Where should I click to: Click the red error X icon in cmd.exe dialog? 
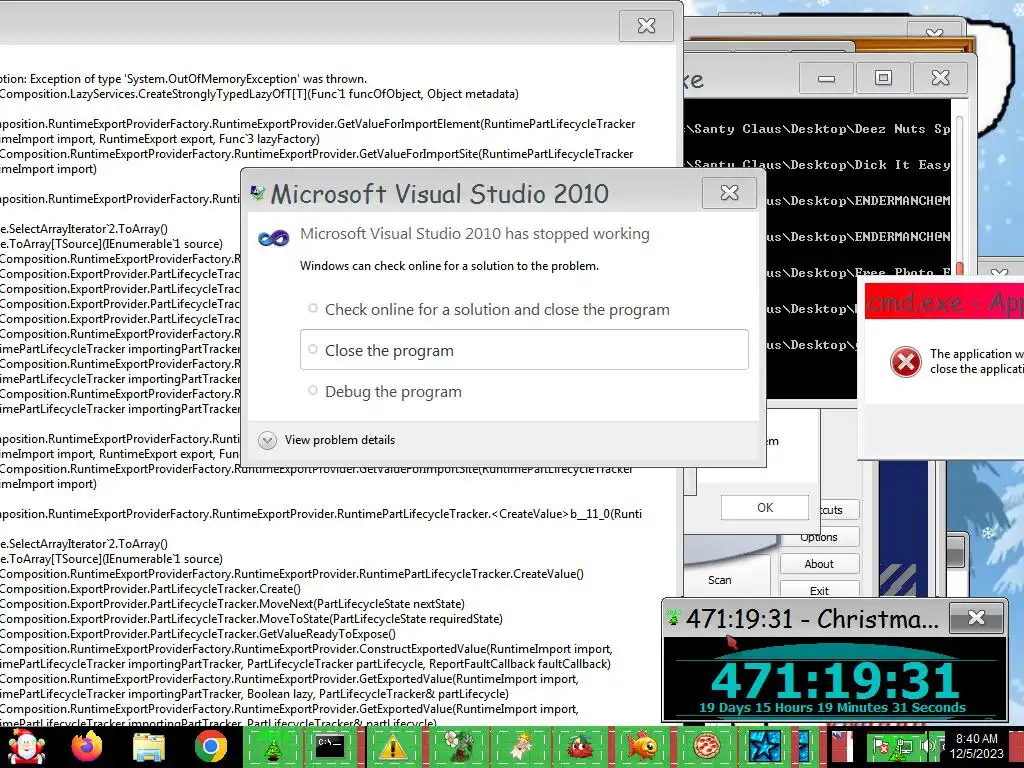pos(906,361)
